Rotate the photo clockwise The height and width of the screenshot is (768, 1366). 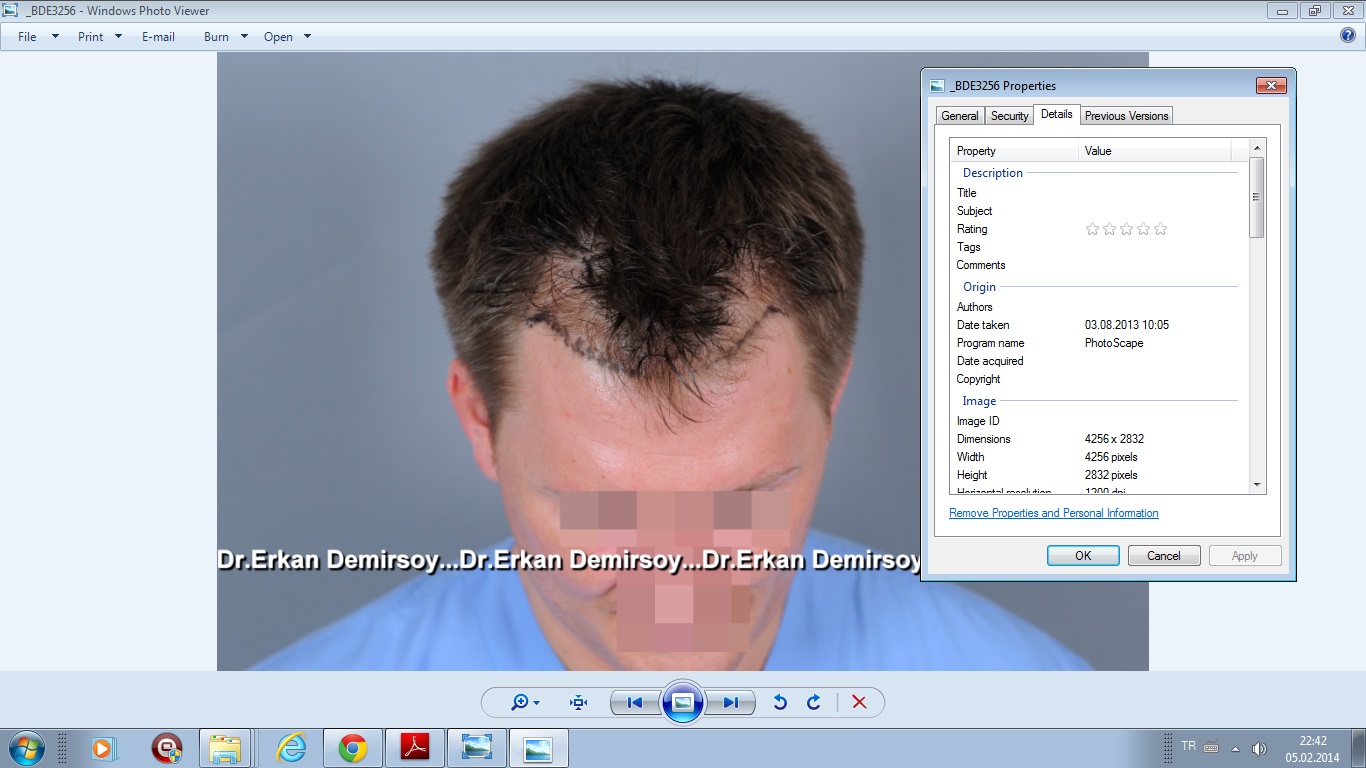pyautogui.click(x=814, y=703)
